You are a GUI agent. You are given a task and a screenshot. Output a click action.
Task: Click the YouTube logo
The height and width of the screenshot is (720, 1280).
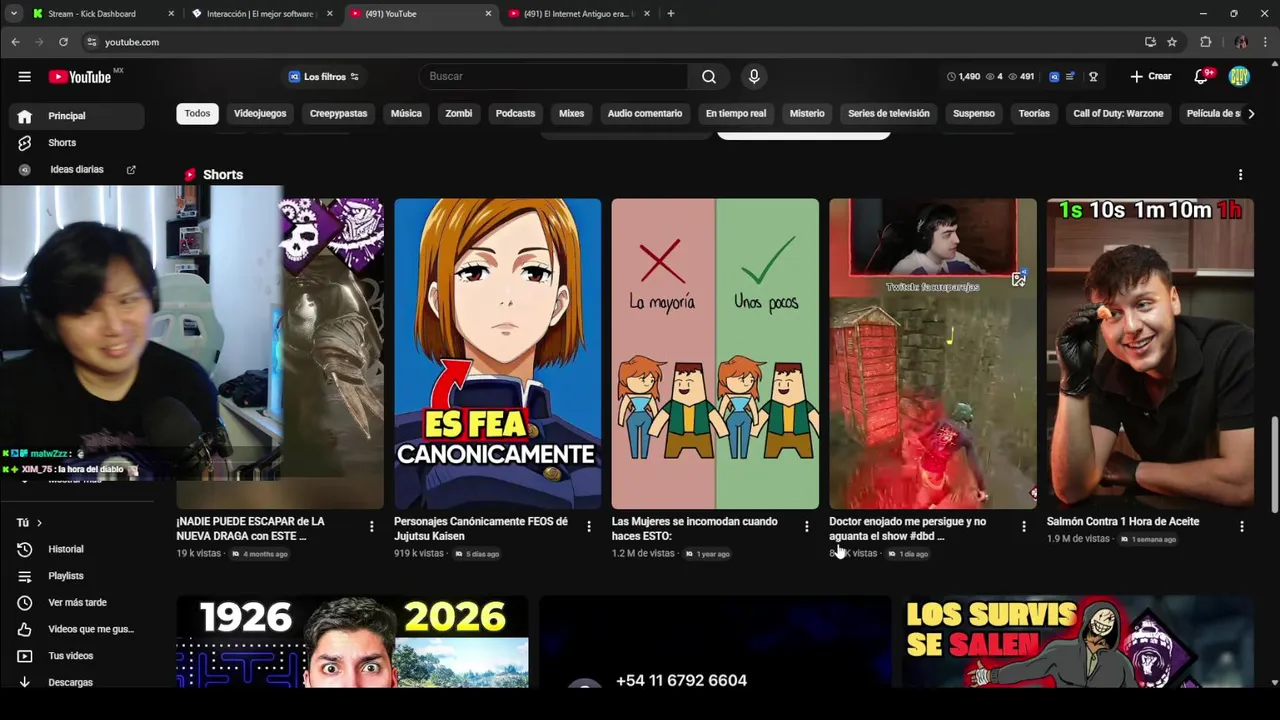(x=81, y=77)
